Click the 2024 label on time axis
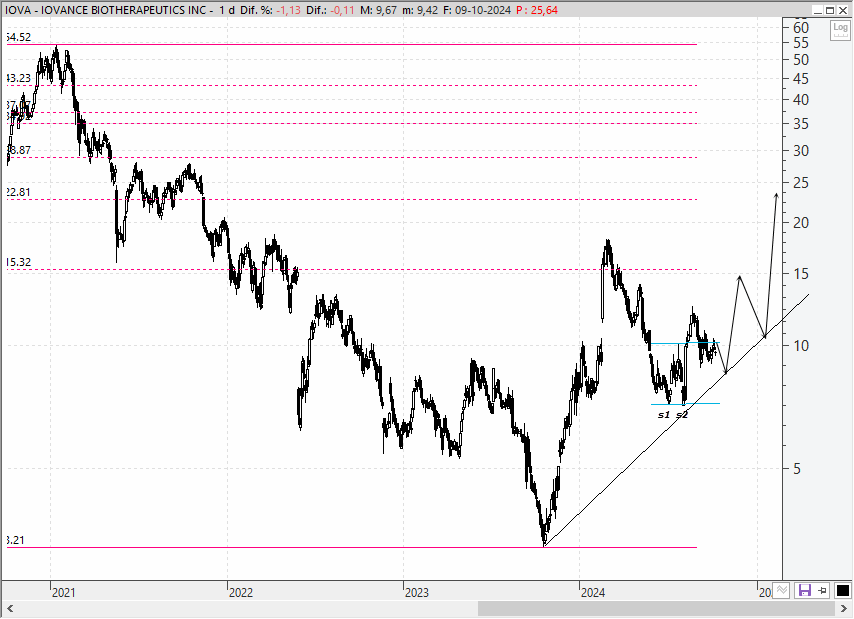Screen dimensions: 854x619 (x=593, y=592)
